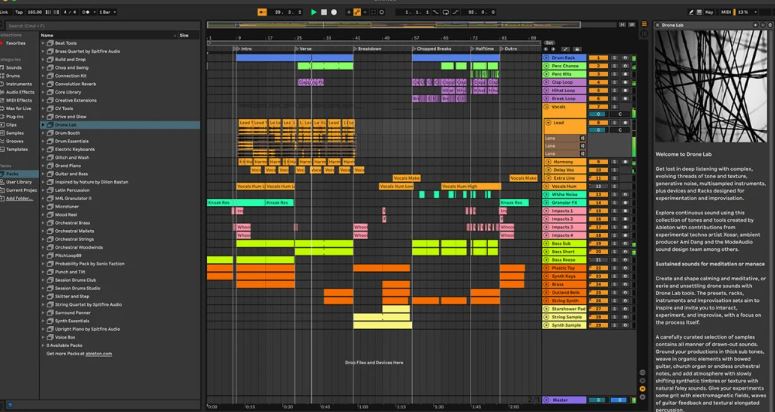775x412 pixels.
Task: Toggle the orange Automation Arm button
Action: (x=357, y=12)
